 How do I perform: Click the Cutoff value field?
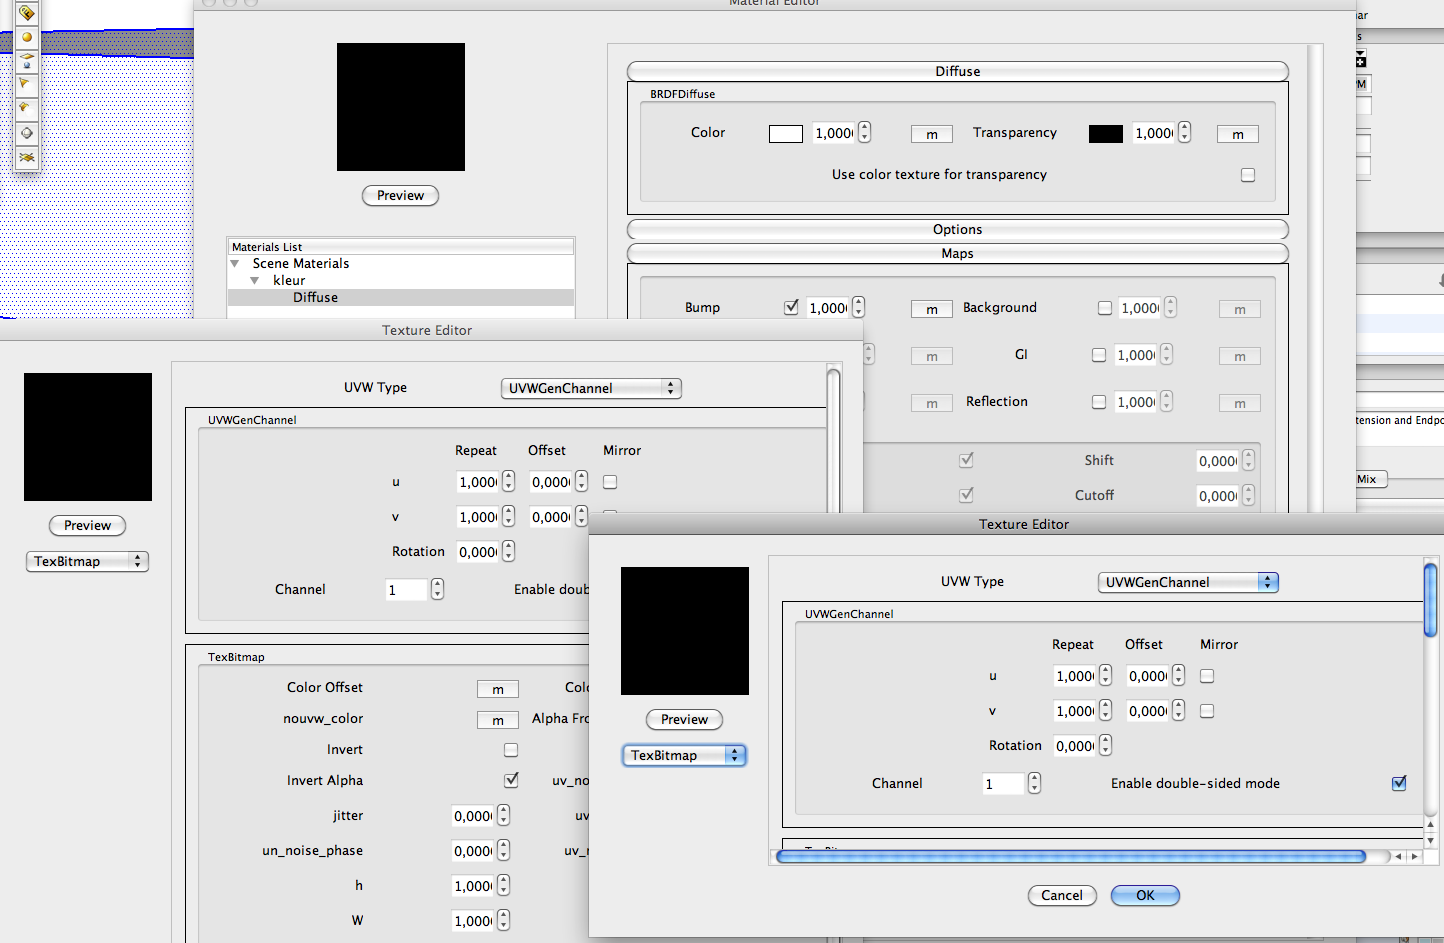[1217, 495]
